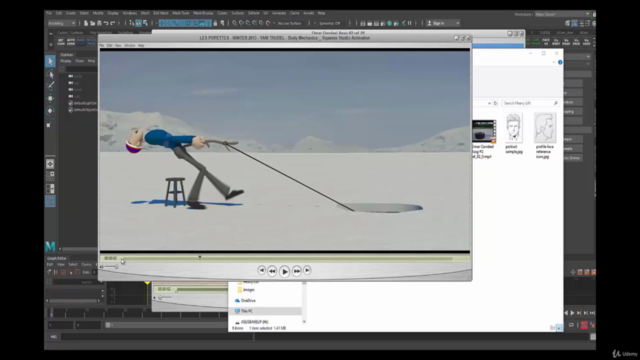The height and width of the screenshot is (360, 640).
Task: Switch to the Curves / Surfaces shelf tab
Action: (x=70, y=33)
